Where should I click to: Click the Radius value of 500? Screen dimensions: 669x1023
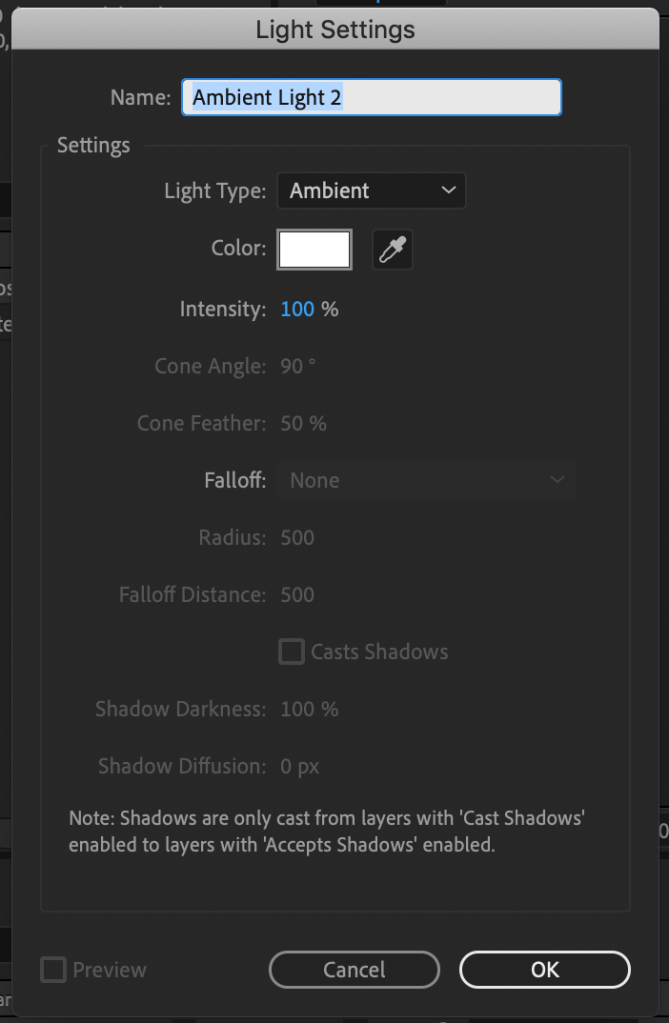click(x=297, y=538)
